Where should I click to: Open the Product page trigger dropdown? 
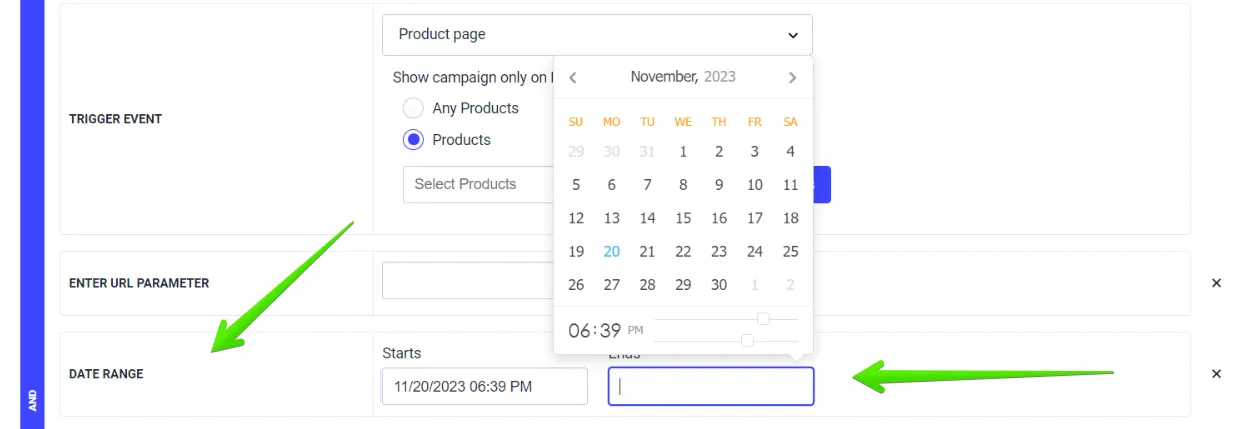(597, 34)
